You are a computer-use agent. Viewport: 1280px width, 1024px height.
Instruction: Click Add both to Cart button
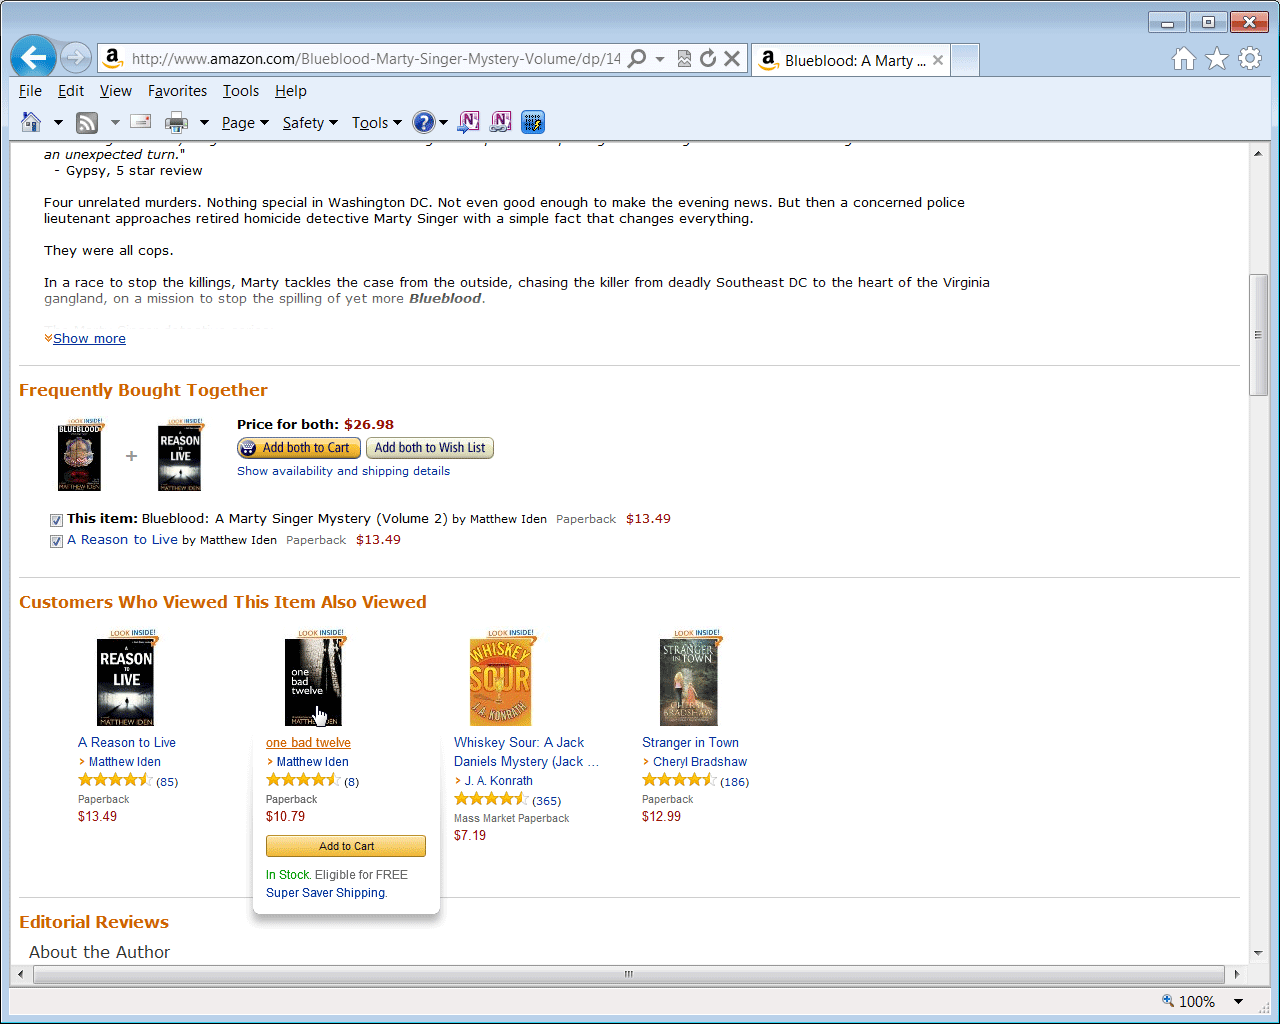pyautogui.click(x=299, y=448)
